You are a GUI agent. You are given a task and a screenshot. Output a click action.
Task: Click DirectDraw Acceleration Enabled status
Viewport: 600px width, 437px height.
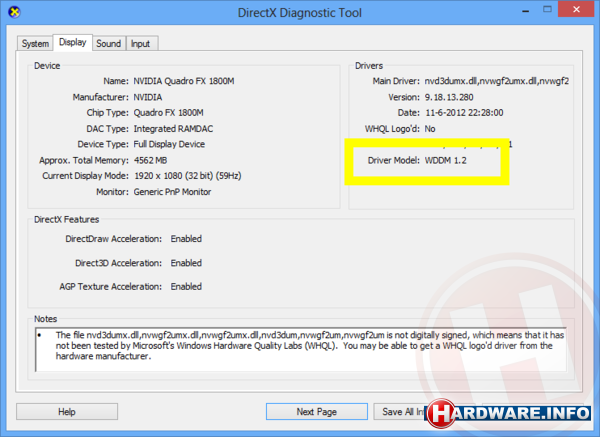pyautogui.click(x=186, y=239)
